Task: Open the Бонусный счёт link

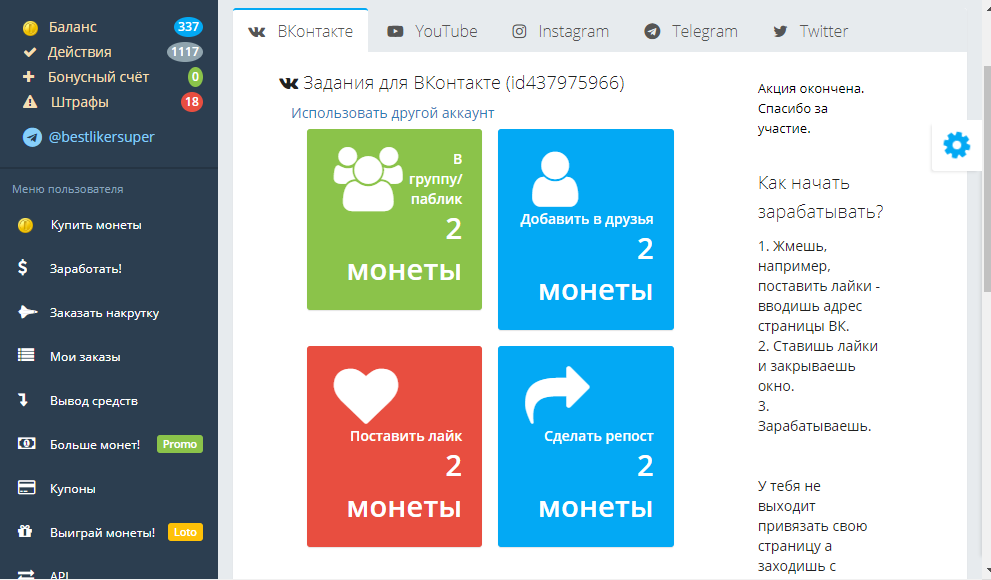Action: pos(99,77)
